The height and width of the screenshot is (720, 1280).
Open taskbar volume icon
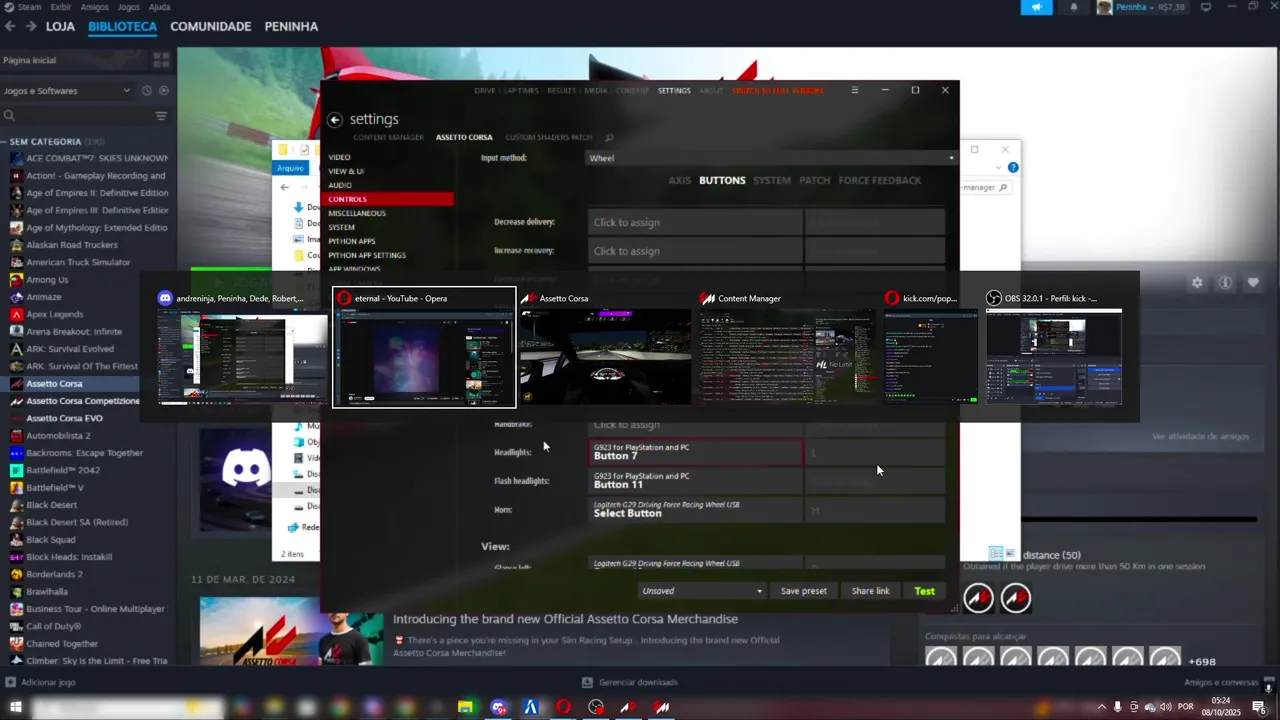pos(1165,707)
